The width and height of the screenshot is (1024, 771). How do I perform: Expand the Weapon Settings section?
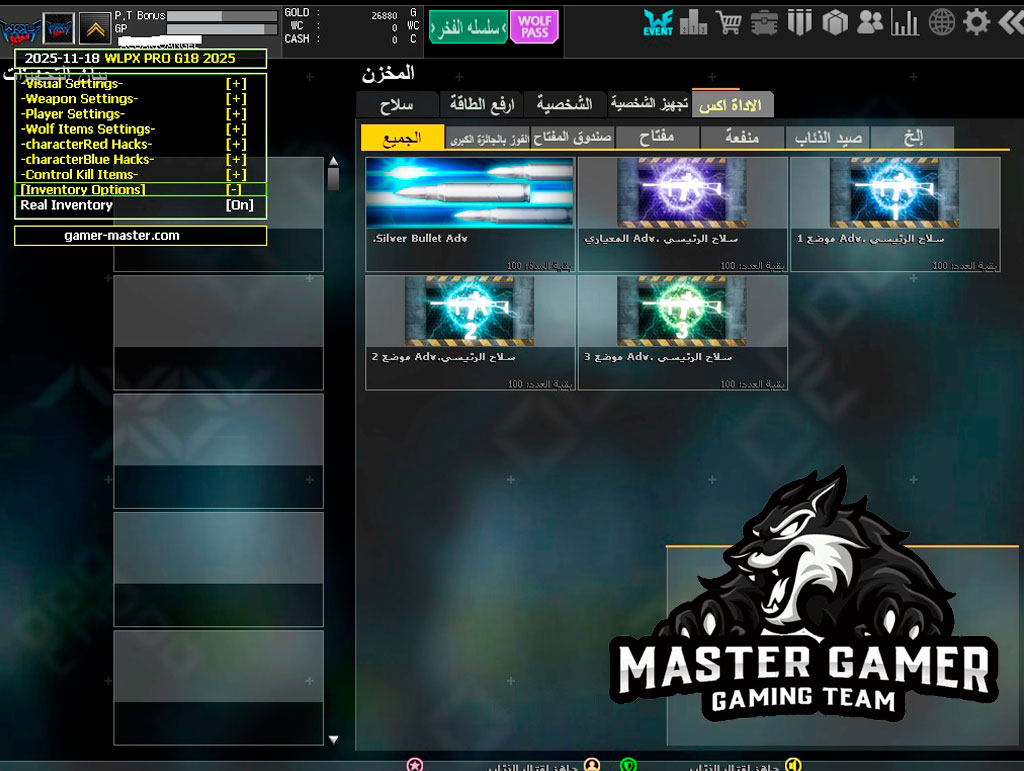coord(236,99)
